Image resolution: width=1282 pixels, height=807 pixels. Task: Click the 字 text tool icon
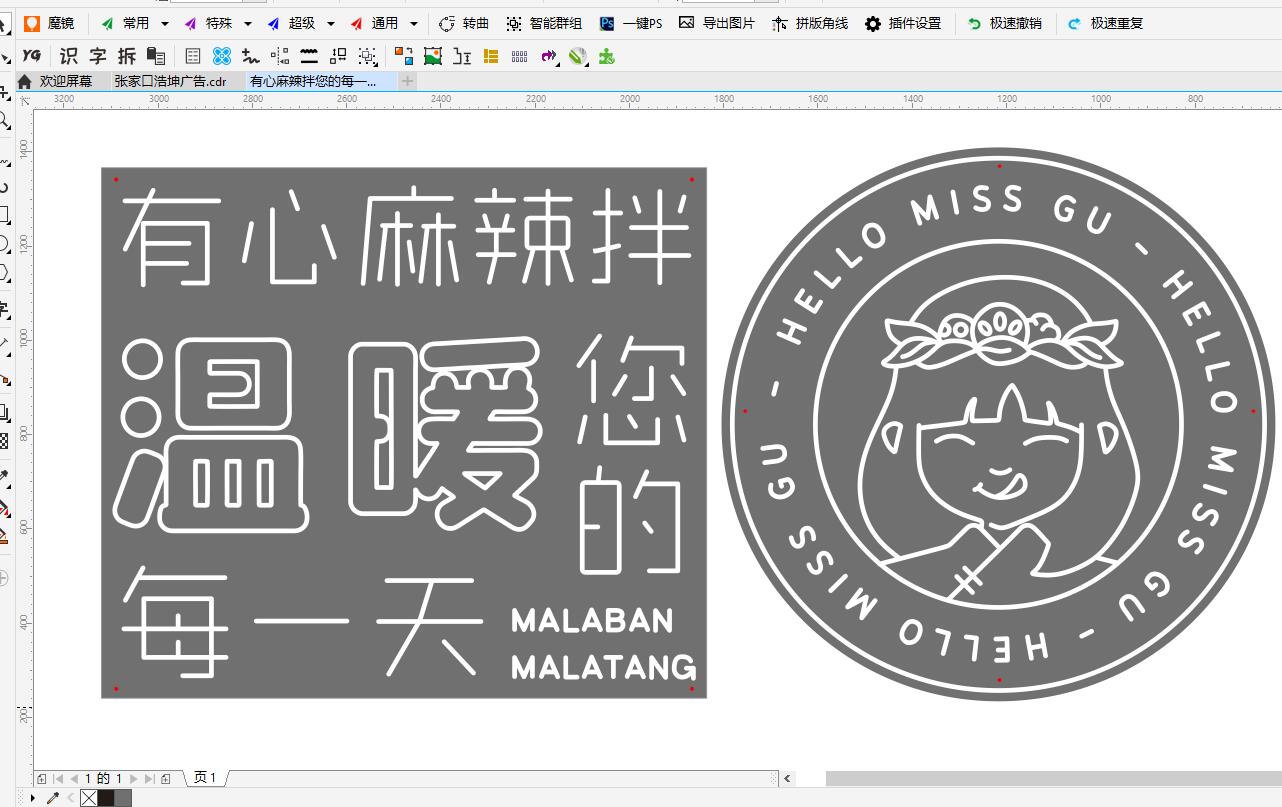pos(98,56)
